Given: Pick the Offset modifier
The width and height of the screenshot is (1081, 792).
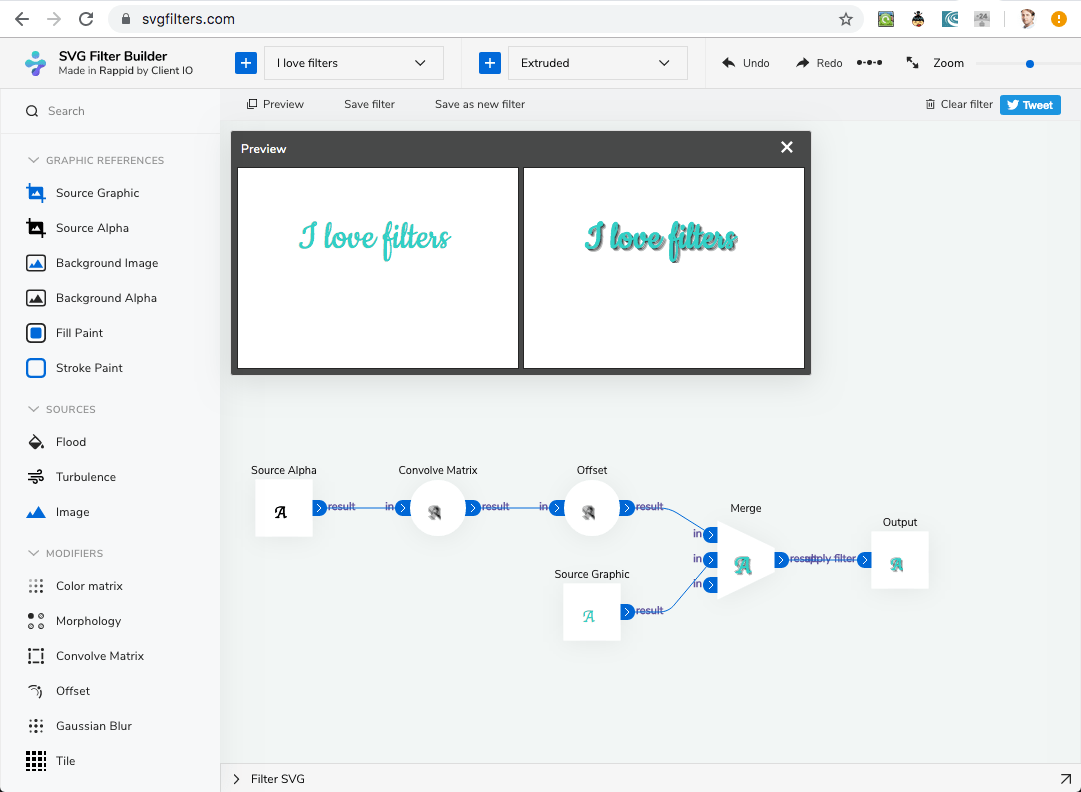Looking at the screenshot, I should point(72,690).
